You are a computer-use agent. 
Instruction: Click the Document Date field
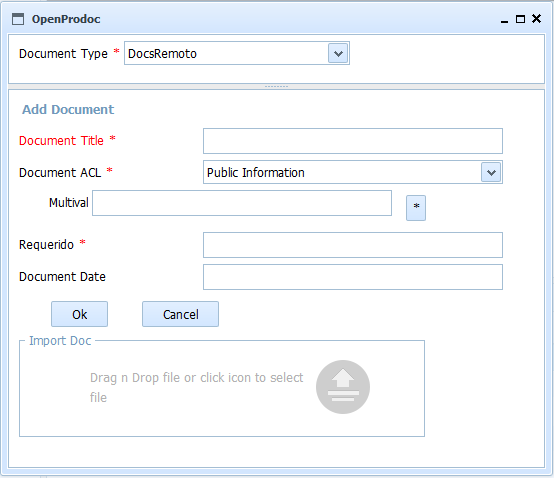click(353, 277)
